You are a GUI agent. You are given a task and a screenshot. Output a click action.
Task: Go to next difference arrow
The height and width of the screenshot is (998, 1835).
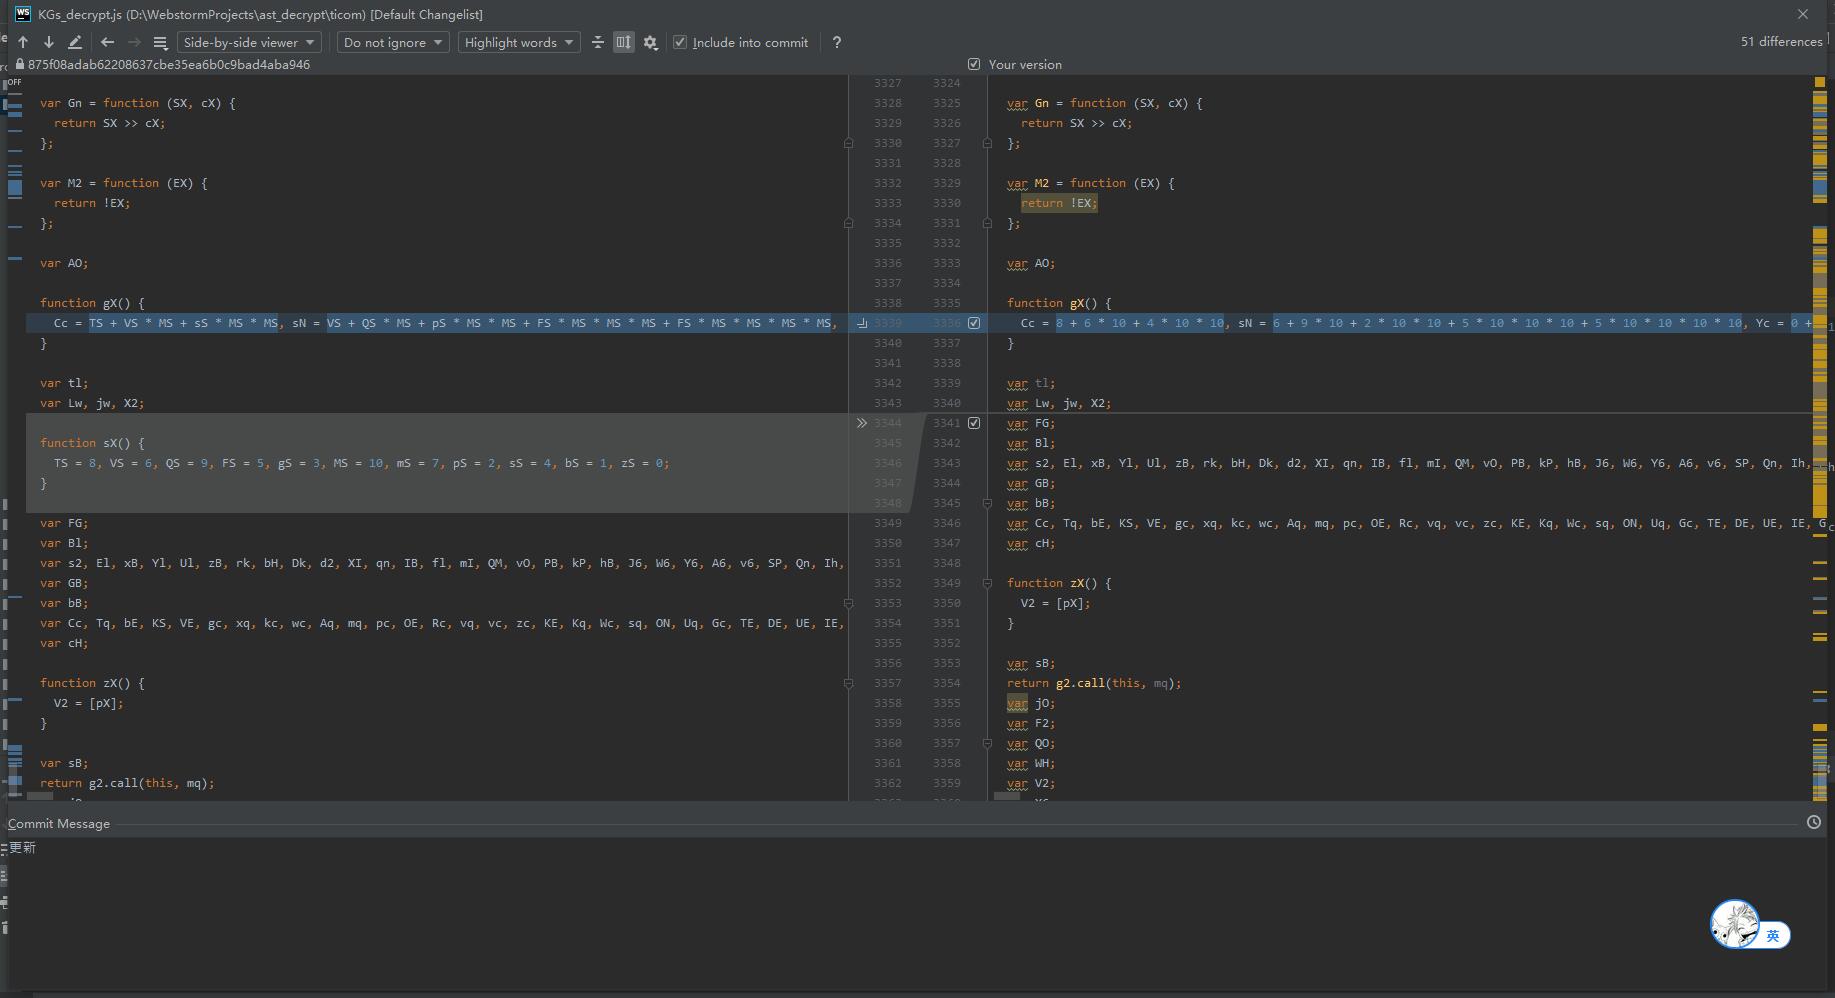click(x=48, y=42)
